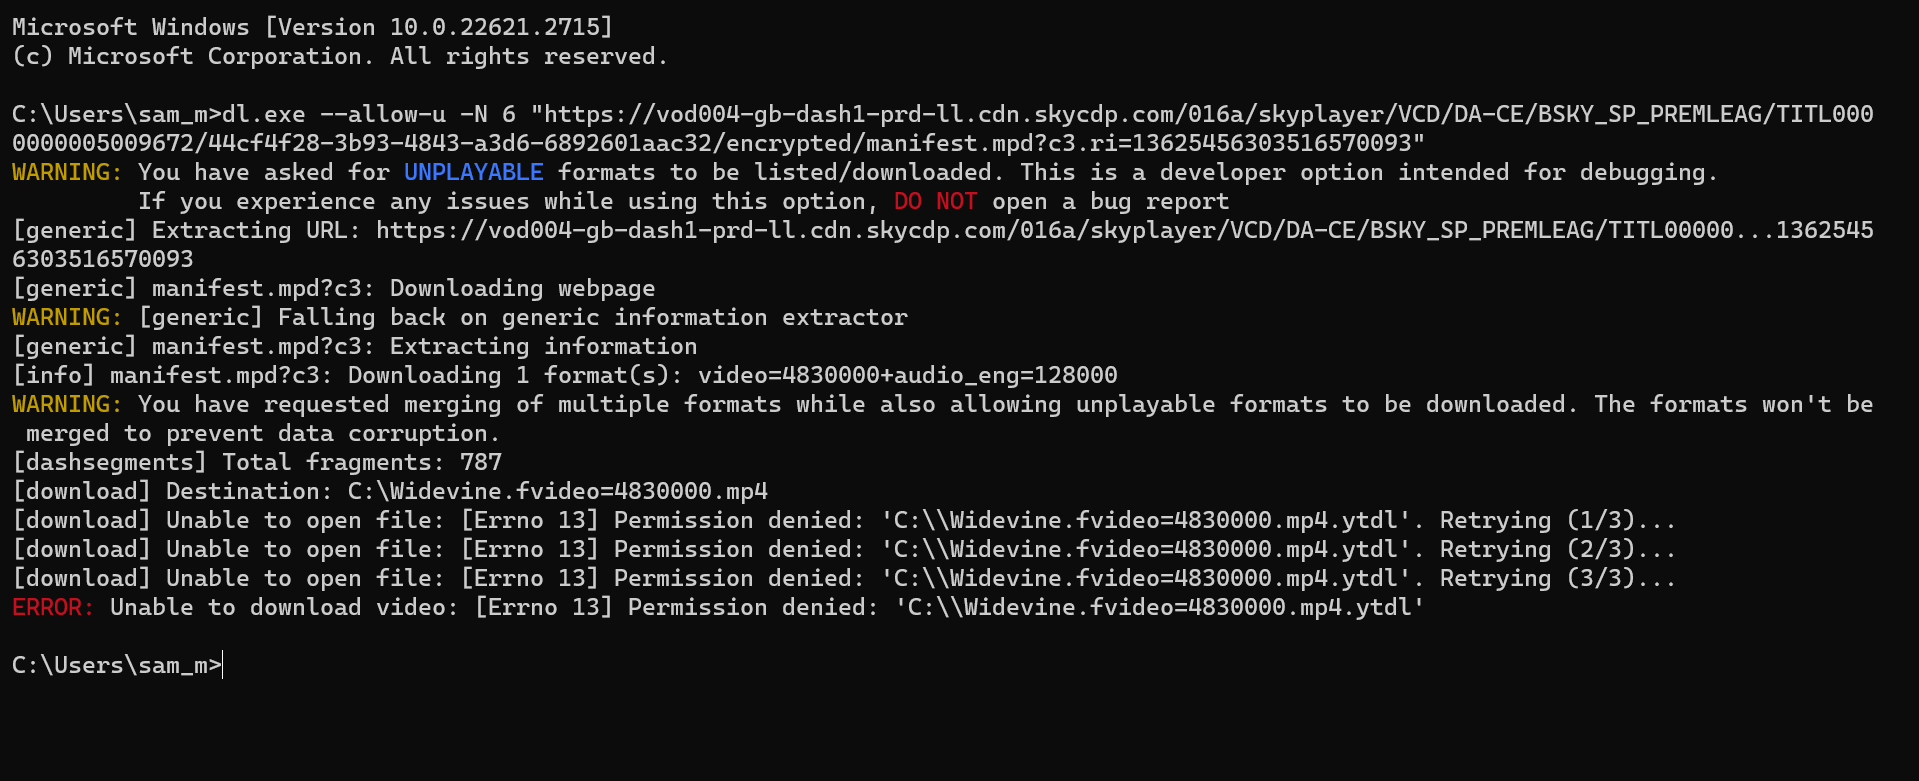Screen dimensions: 1919x781
Task: Click the blue "UNPLAYABLE" word
Action: (x=473, y=173)
